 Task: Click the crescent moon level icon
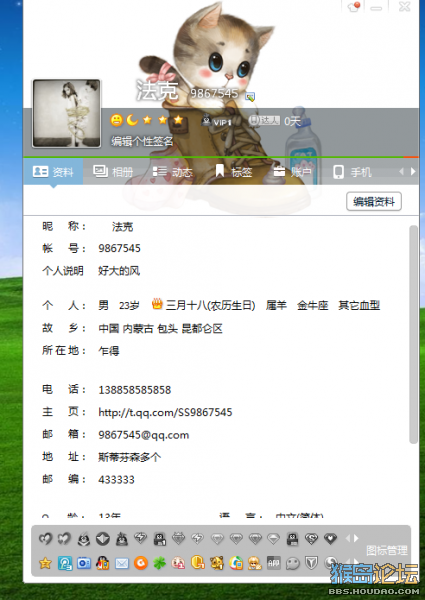pyautogui.click(x=132, y=120)
